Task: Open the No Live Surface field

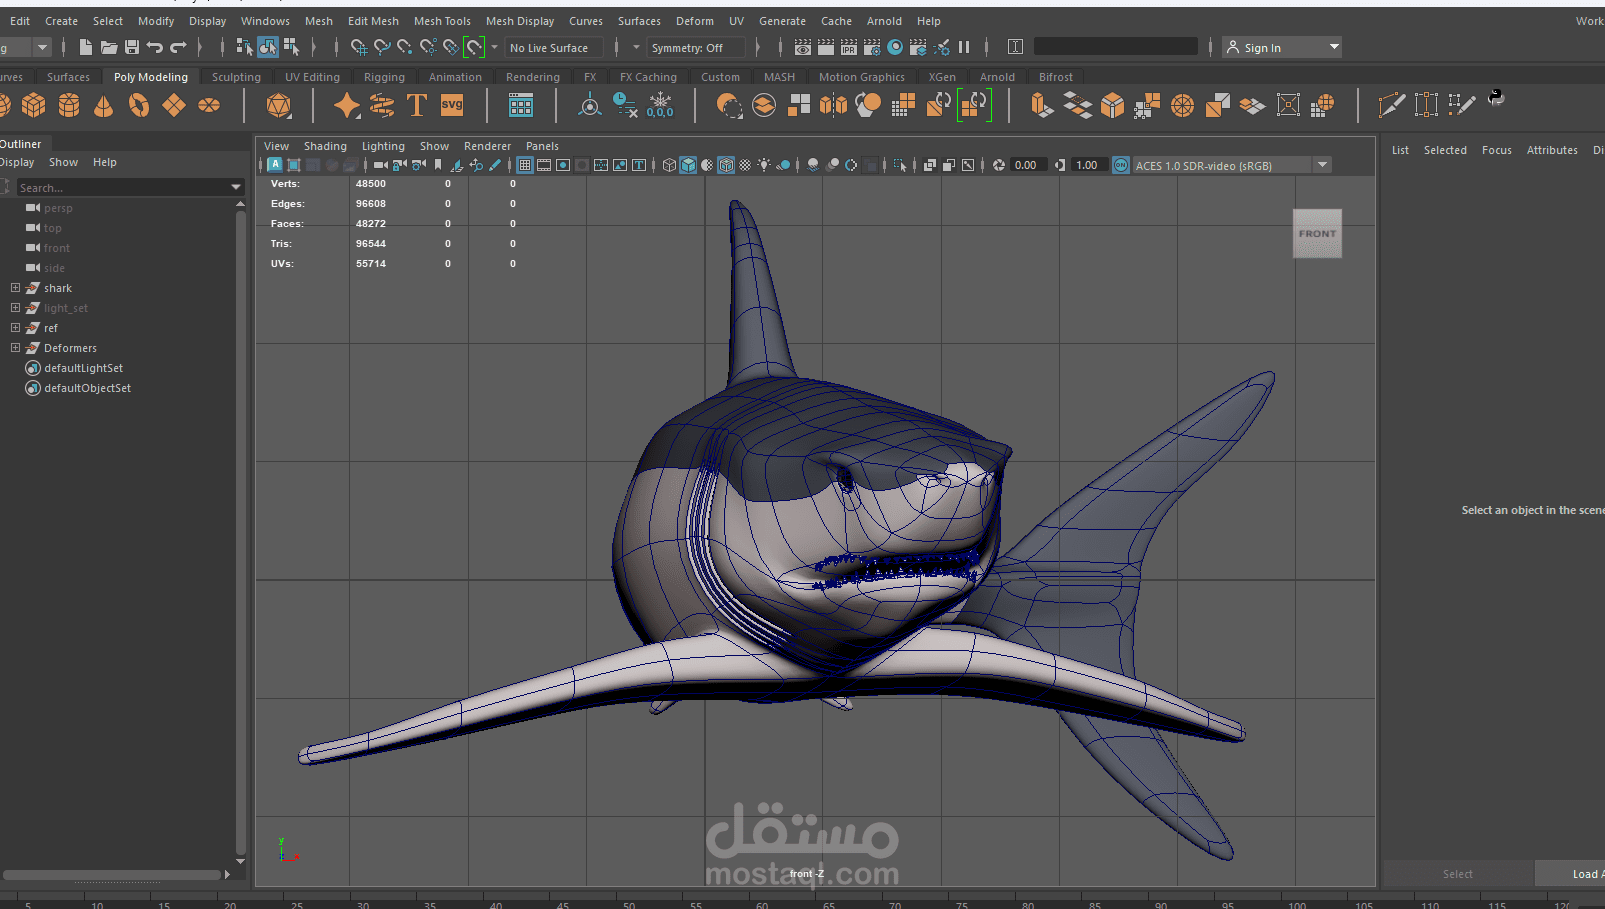Action: click(x=554, y=47)
